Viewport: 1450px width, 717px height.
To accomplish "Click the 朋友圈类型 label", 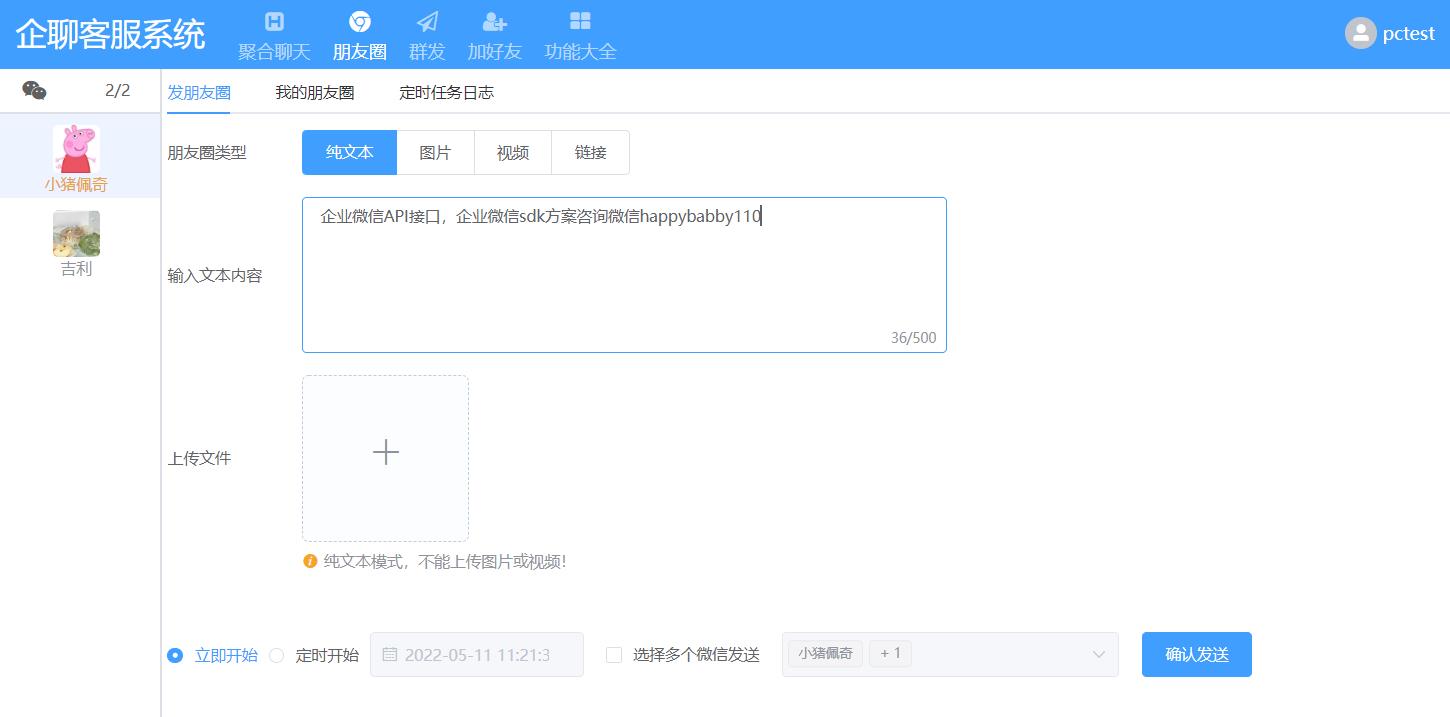I will tap(207, 152).
